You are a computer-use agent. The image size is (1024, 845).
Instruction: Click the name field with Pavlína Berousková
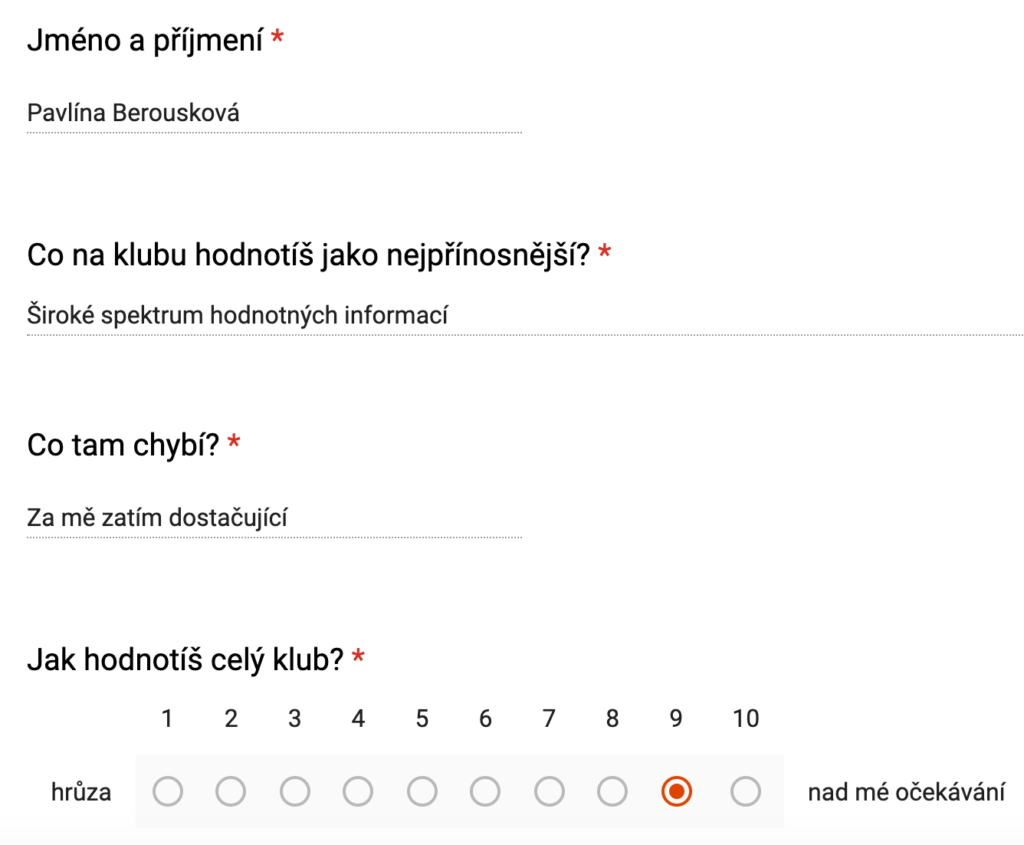click(274, 114)
